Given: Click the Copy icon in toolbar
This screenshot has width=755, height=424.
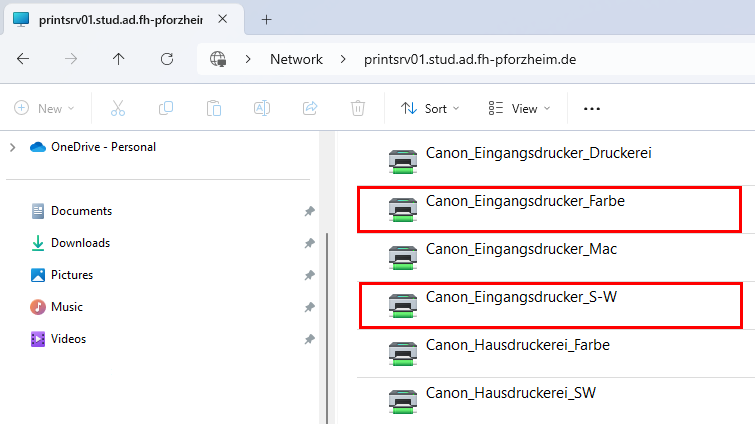Looking at the screenshot, I should click(166, 108).
